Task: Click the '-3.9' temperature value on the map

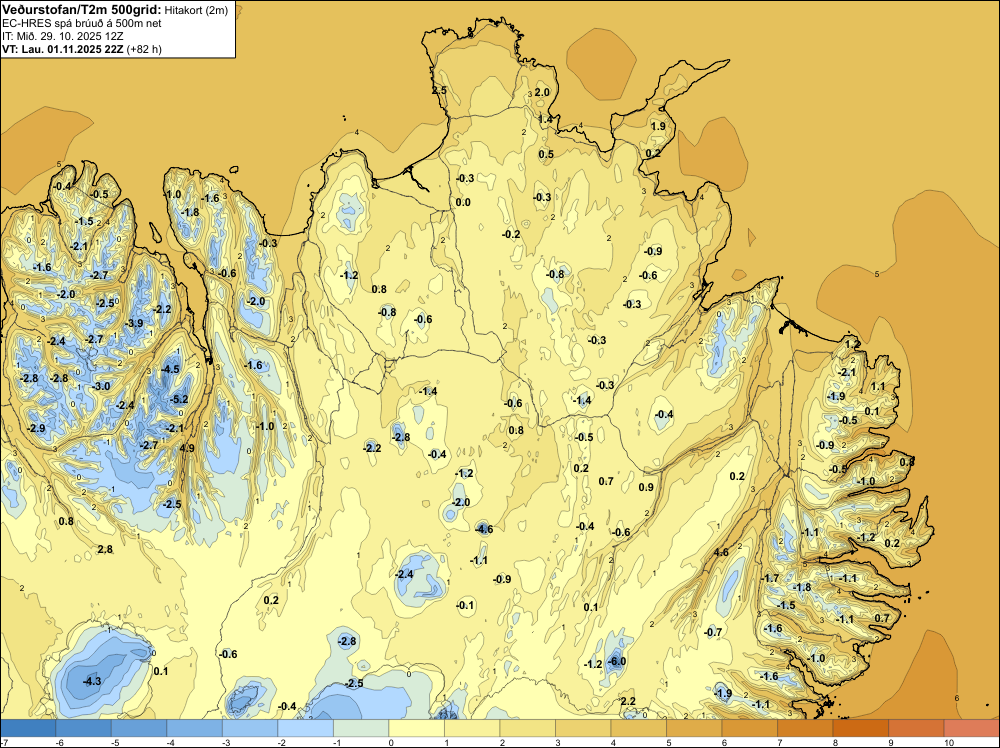Action: [x=135, y=323]
